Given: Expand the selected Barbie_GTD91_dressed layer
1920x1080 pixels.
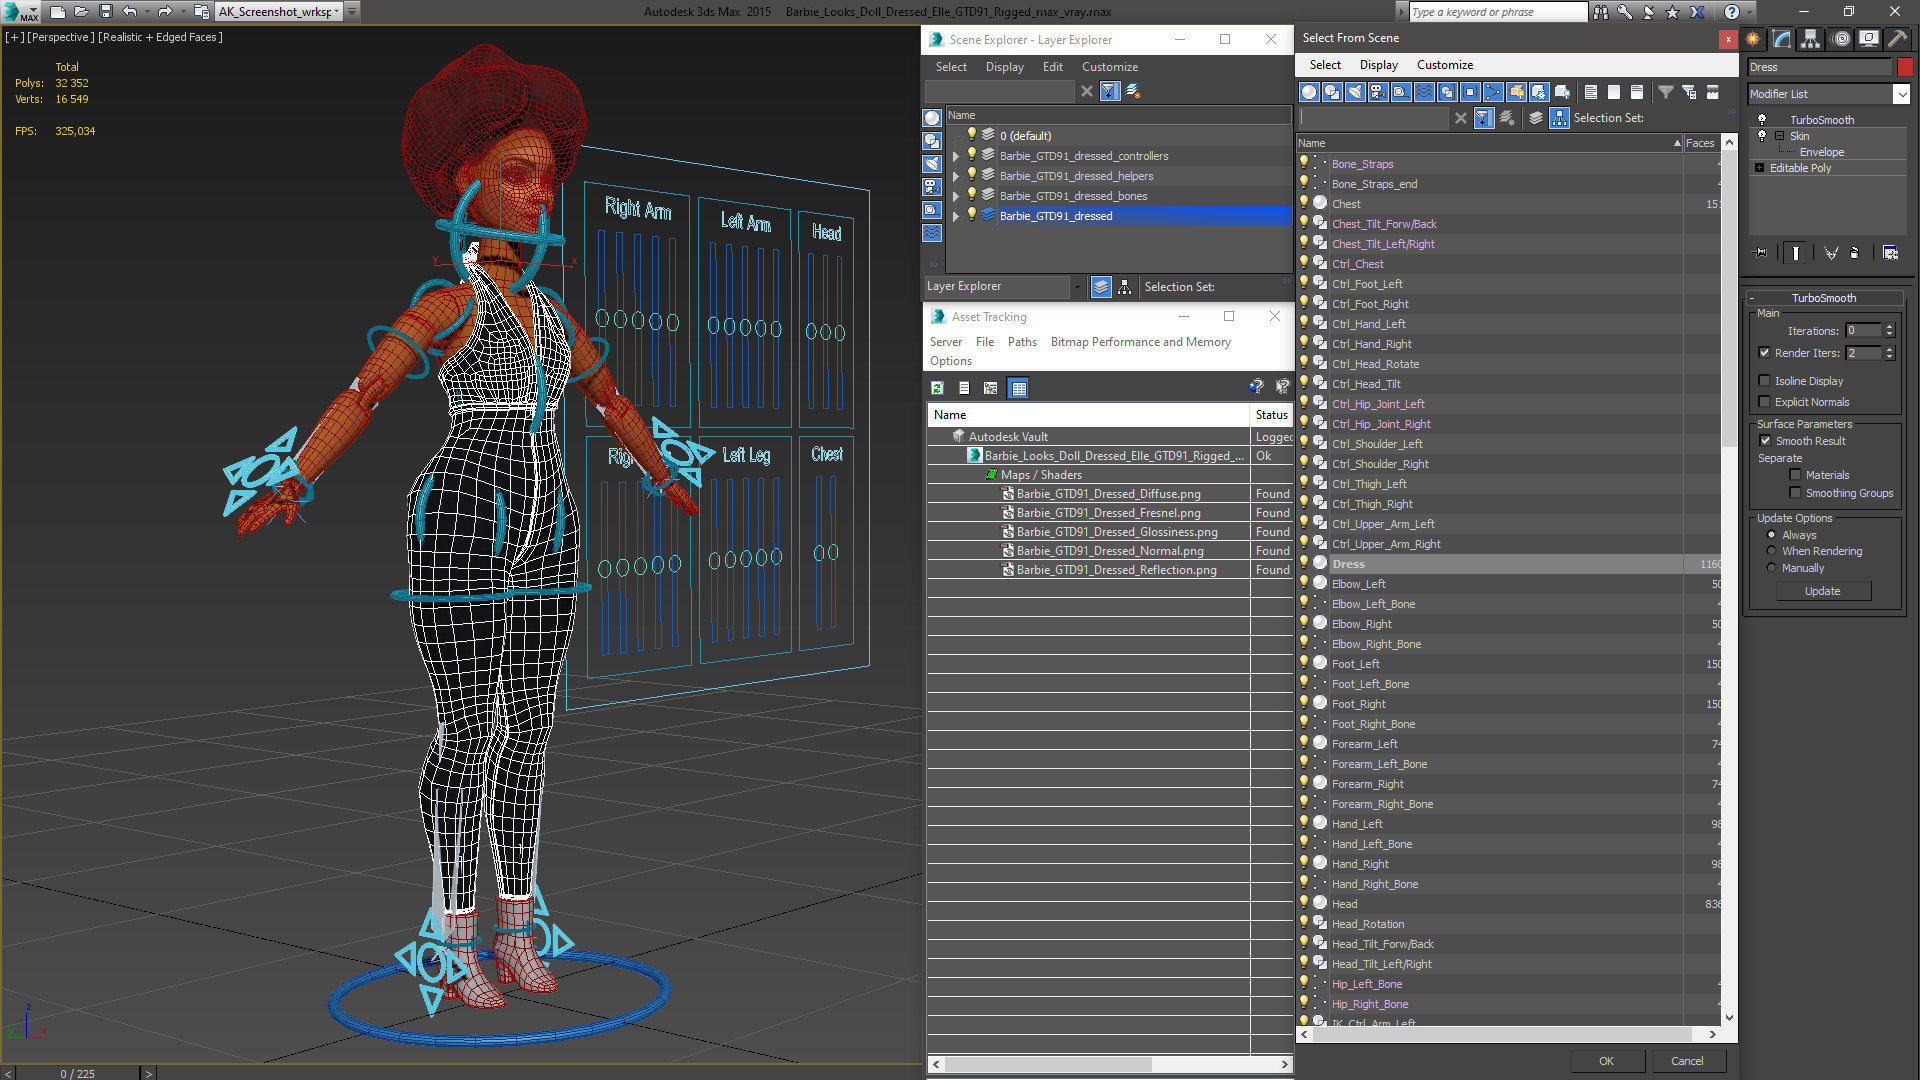Looking at the screenshot, I should click(956, 216).
